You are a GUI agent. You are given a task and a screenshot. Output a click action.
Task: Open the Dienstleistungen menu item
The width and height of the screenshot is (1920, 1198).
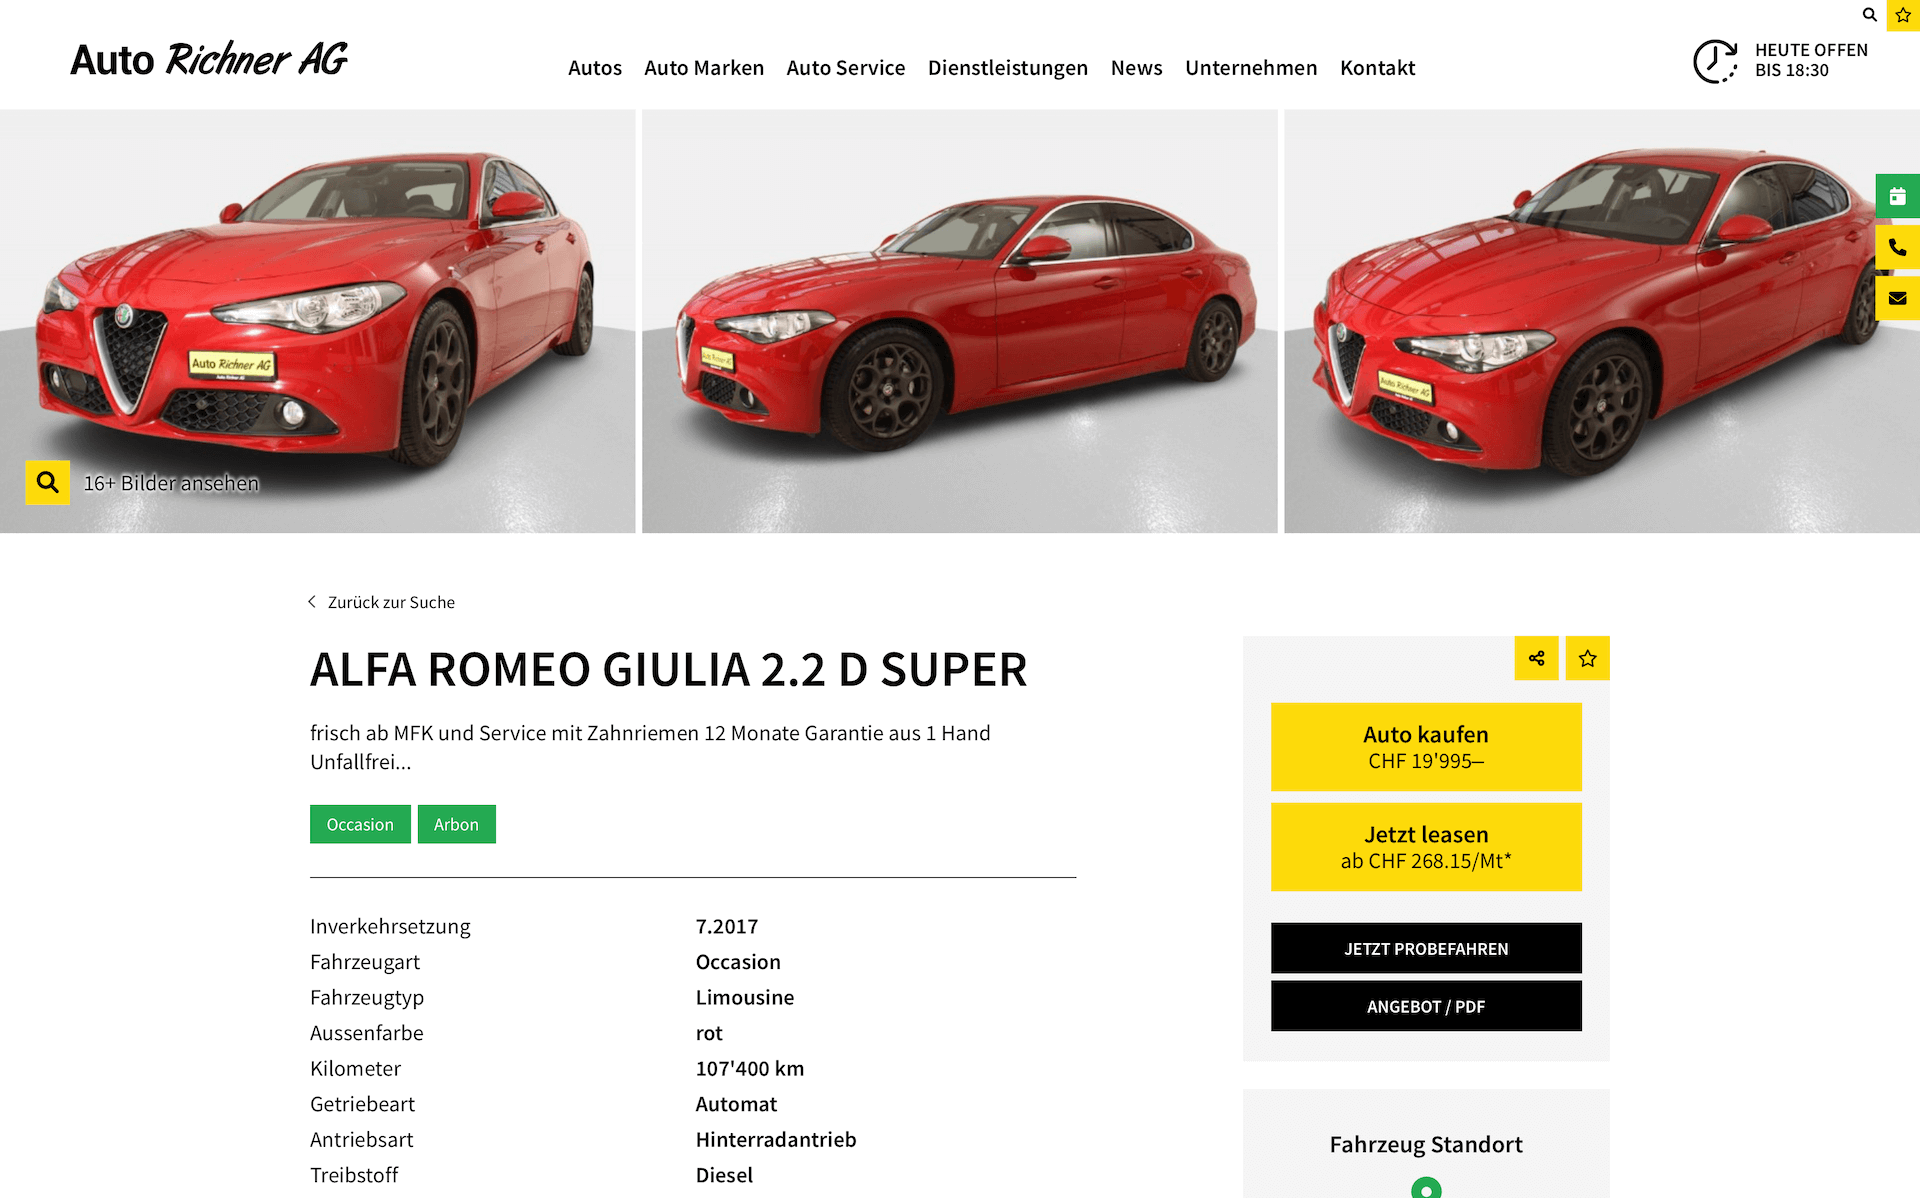1008,68
